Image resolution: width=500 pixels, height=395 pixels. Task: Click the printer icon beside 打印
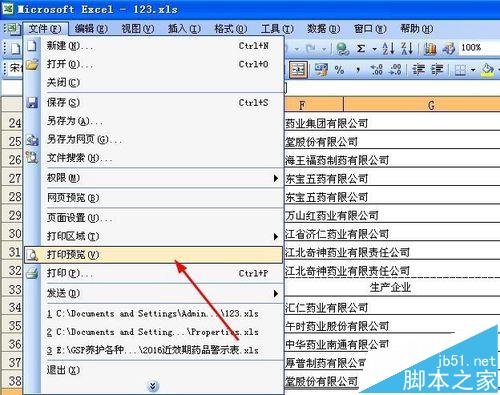click(x=32, y=273)
